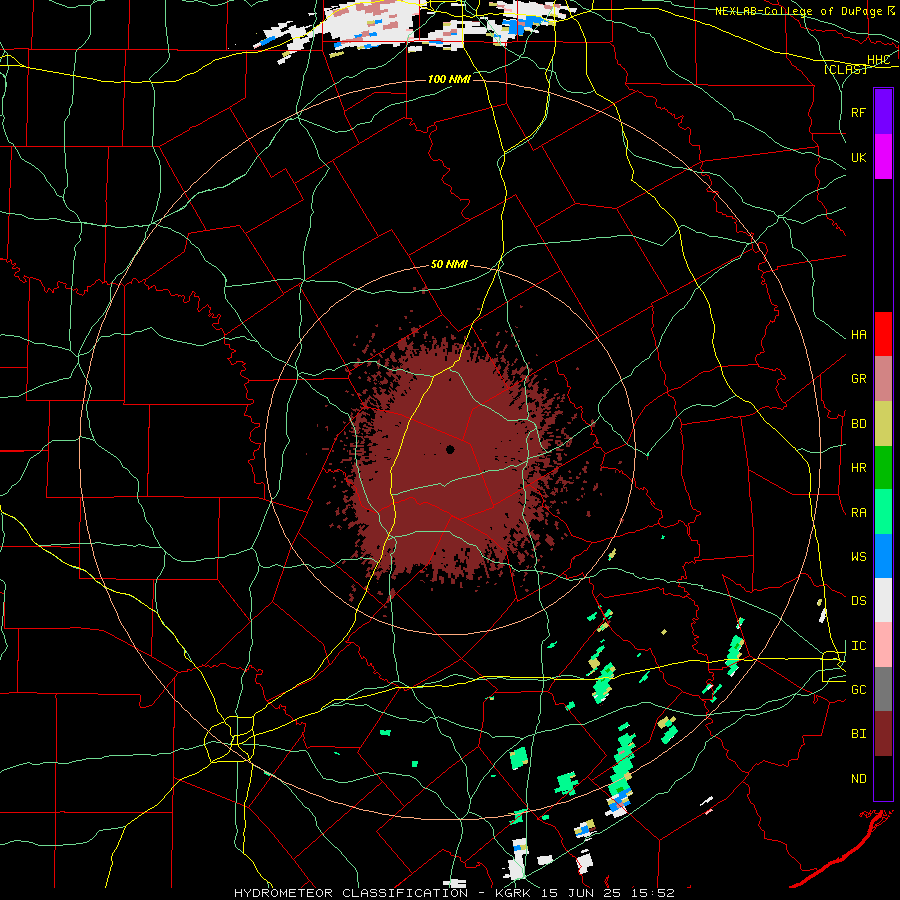Click the black radar site dot at center
This screenshot has height=900, width=900.
450,449
